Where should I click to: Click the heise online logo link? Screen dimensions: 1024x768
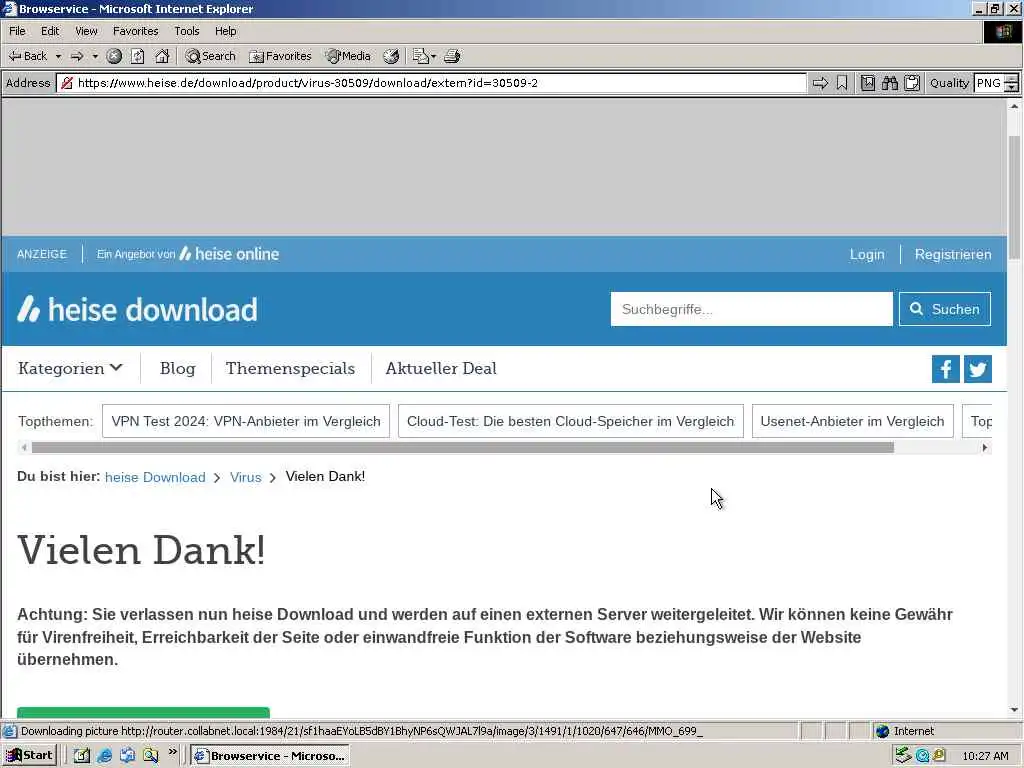pos(229,254)
